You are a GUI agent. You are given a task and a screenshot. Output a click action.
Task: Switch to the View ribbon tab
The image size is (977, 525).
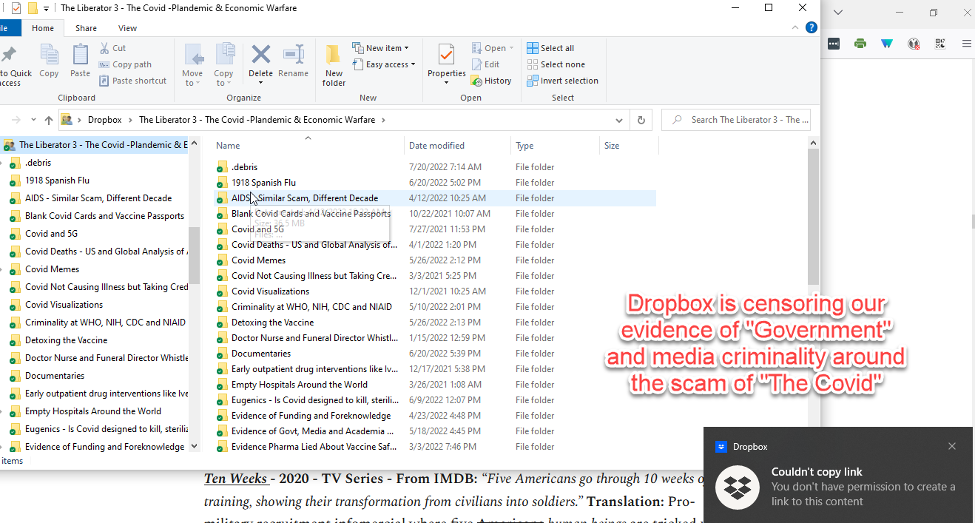tap(127, 28)
